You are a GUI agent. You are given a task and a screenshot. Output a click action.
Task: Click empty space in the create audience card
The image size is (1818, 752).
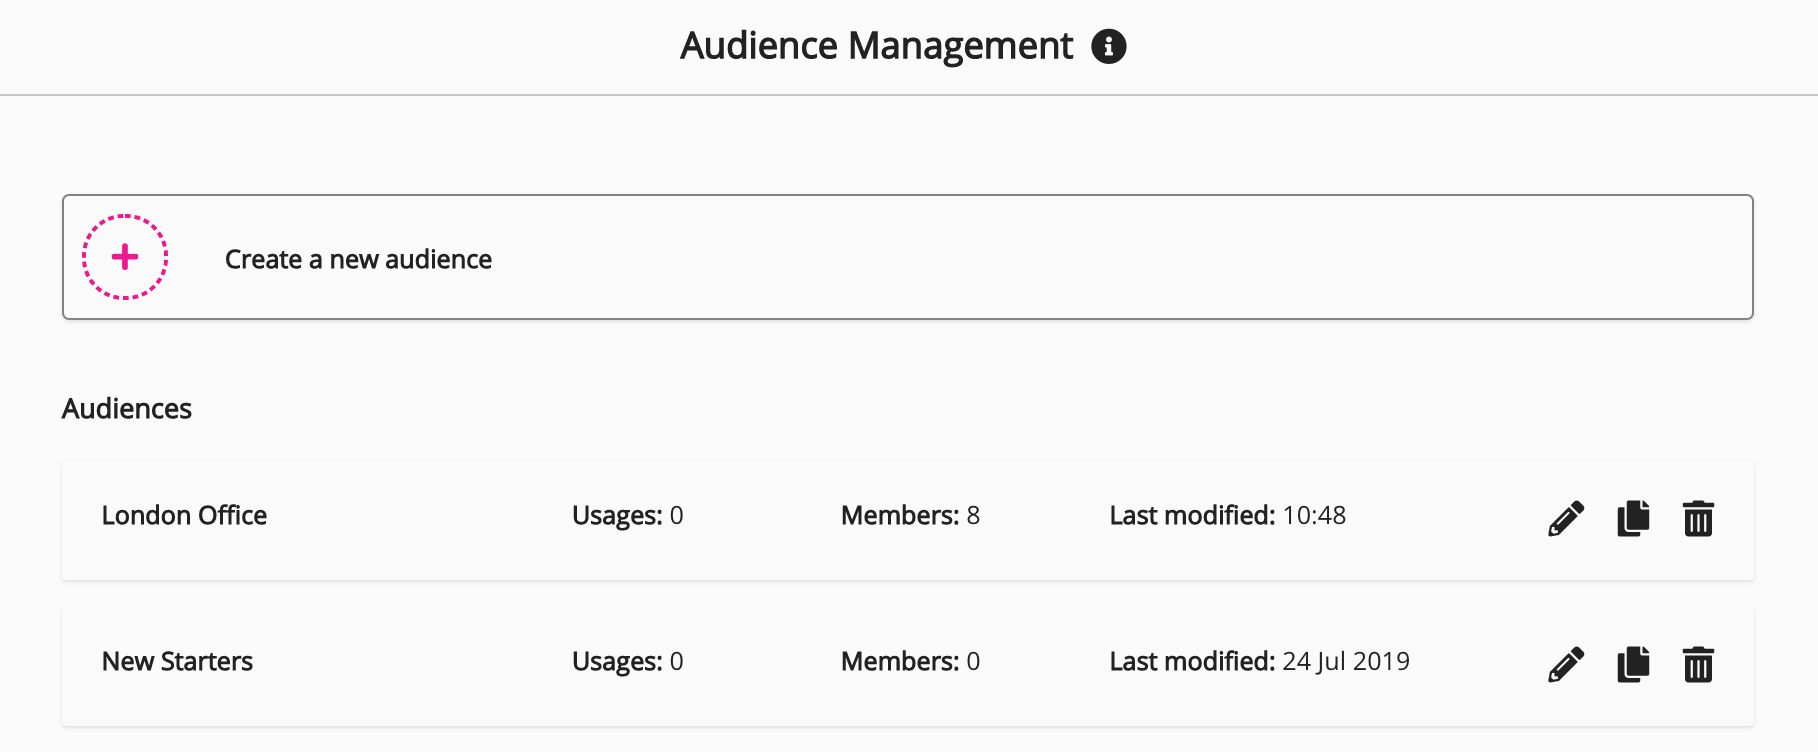tap(1100, 257)
